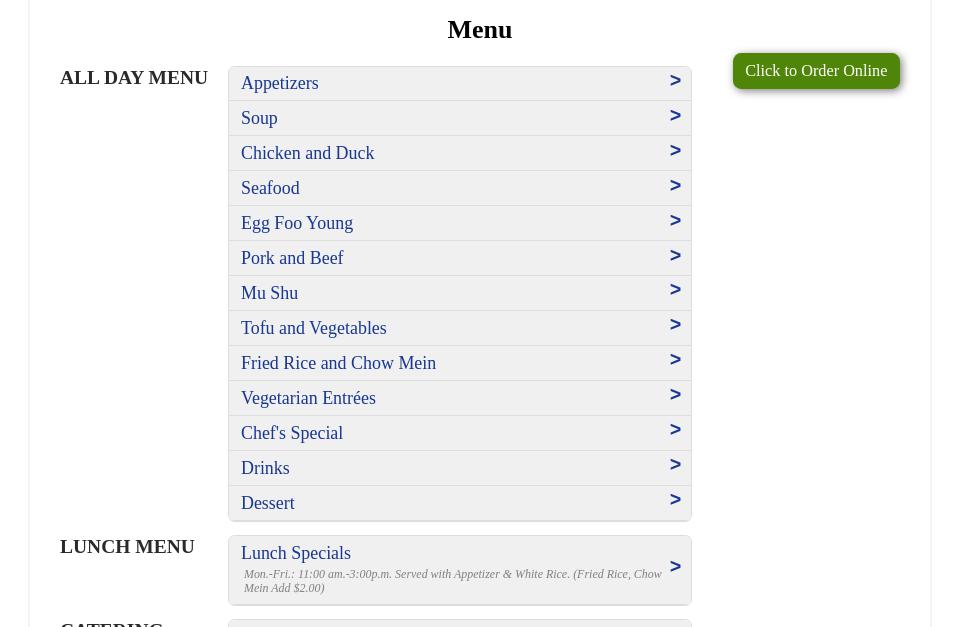The height and width of the screenshot is (627, 960).
Task: Open the Drinks menu category
Action: [264, 468]
